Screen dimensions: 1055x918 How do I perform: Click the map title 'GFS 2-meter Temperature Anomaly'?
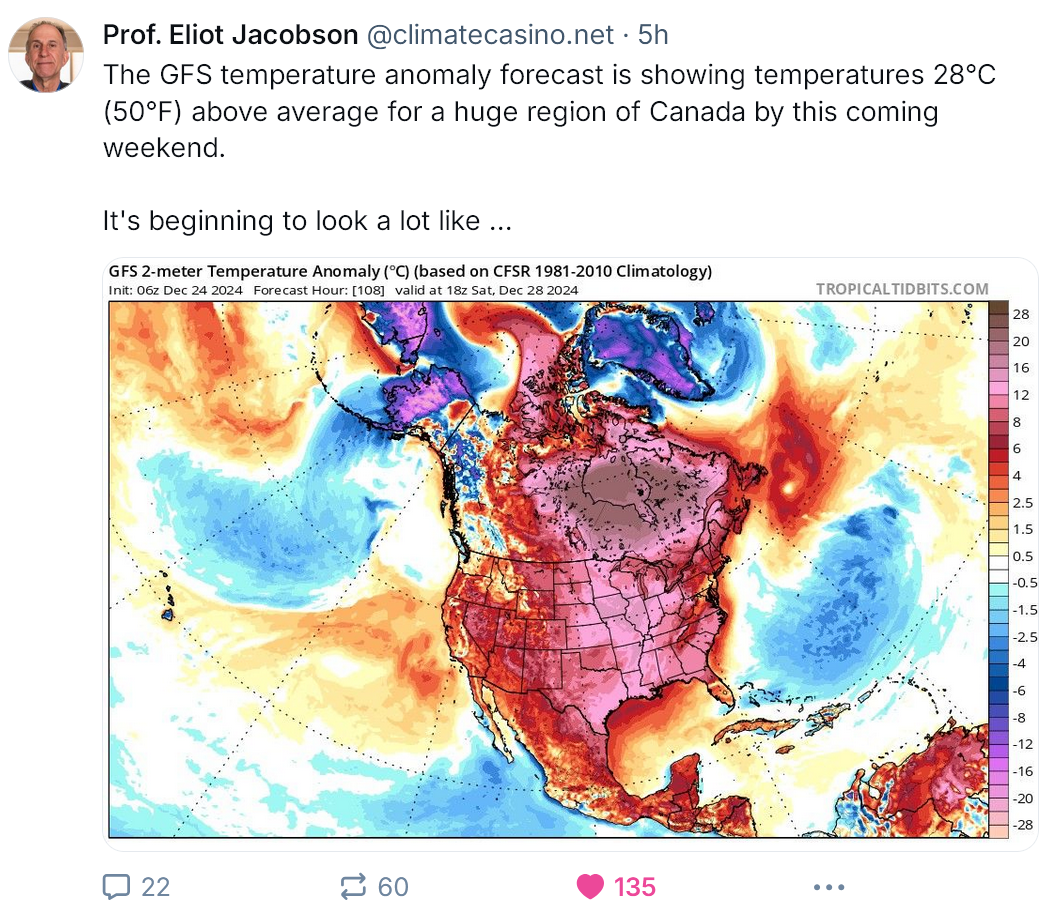pos(244,271)
